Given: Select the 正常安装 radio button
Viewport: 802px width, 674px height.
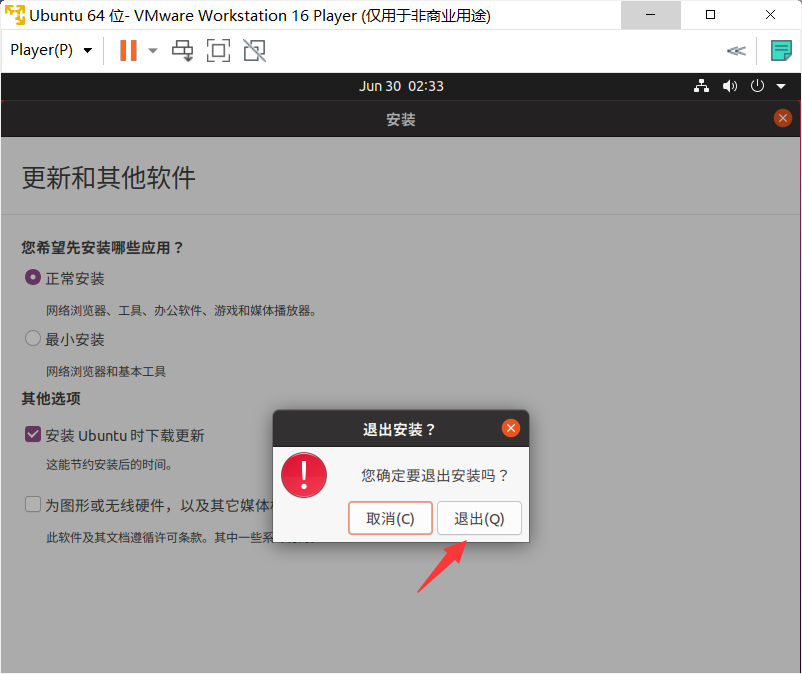Looking at the screenshot, I should click(33, 278).
